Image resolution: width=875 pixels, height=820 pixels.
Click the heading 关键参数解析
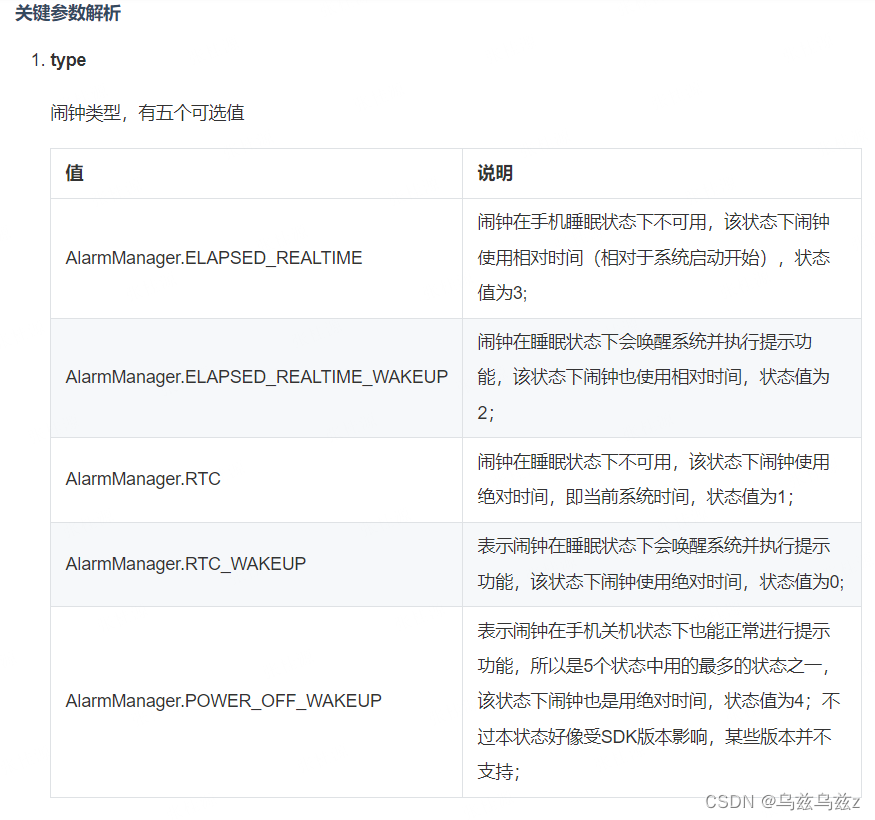[x=66, y=15]
